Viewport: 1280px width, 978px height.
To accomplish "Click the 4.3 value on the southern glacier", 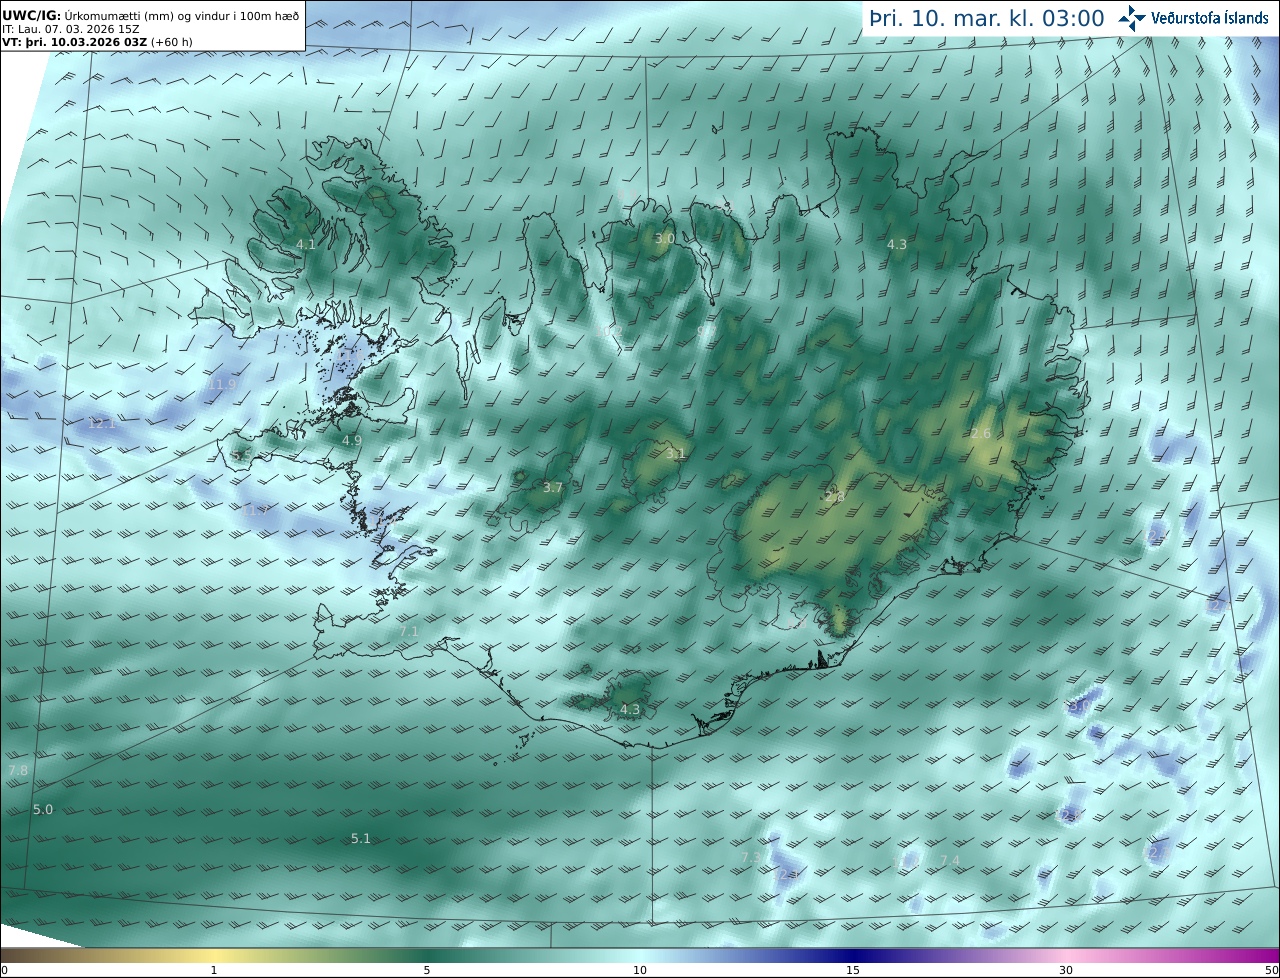I will (630, 710).
